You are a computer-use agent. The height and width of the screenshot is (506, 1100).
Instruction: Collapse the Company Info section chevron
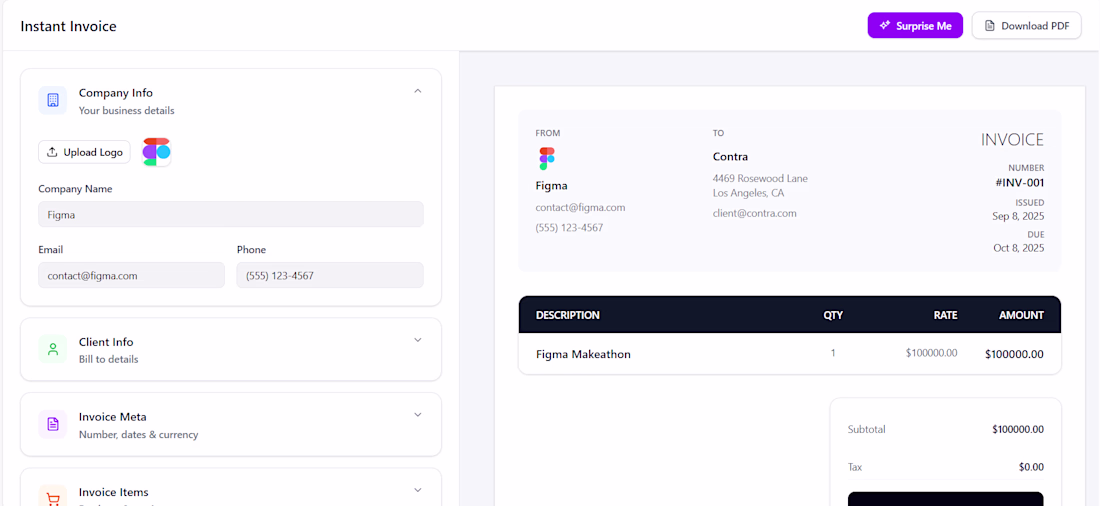coord(418,91)
